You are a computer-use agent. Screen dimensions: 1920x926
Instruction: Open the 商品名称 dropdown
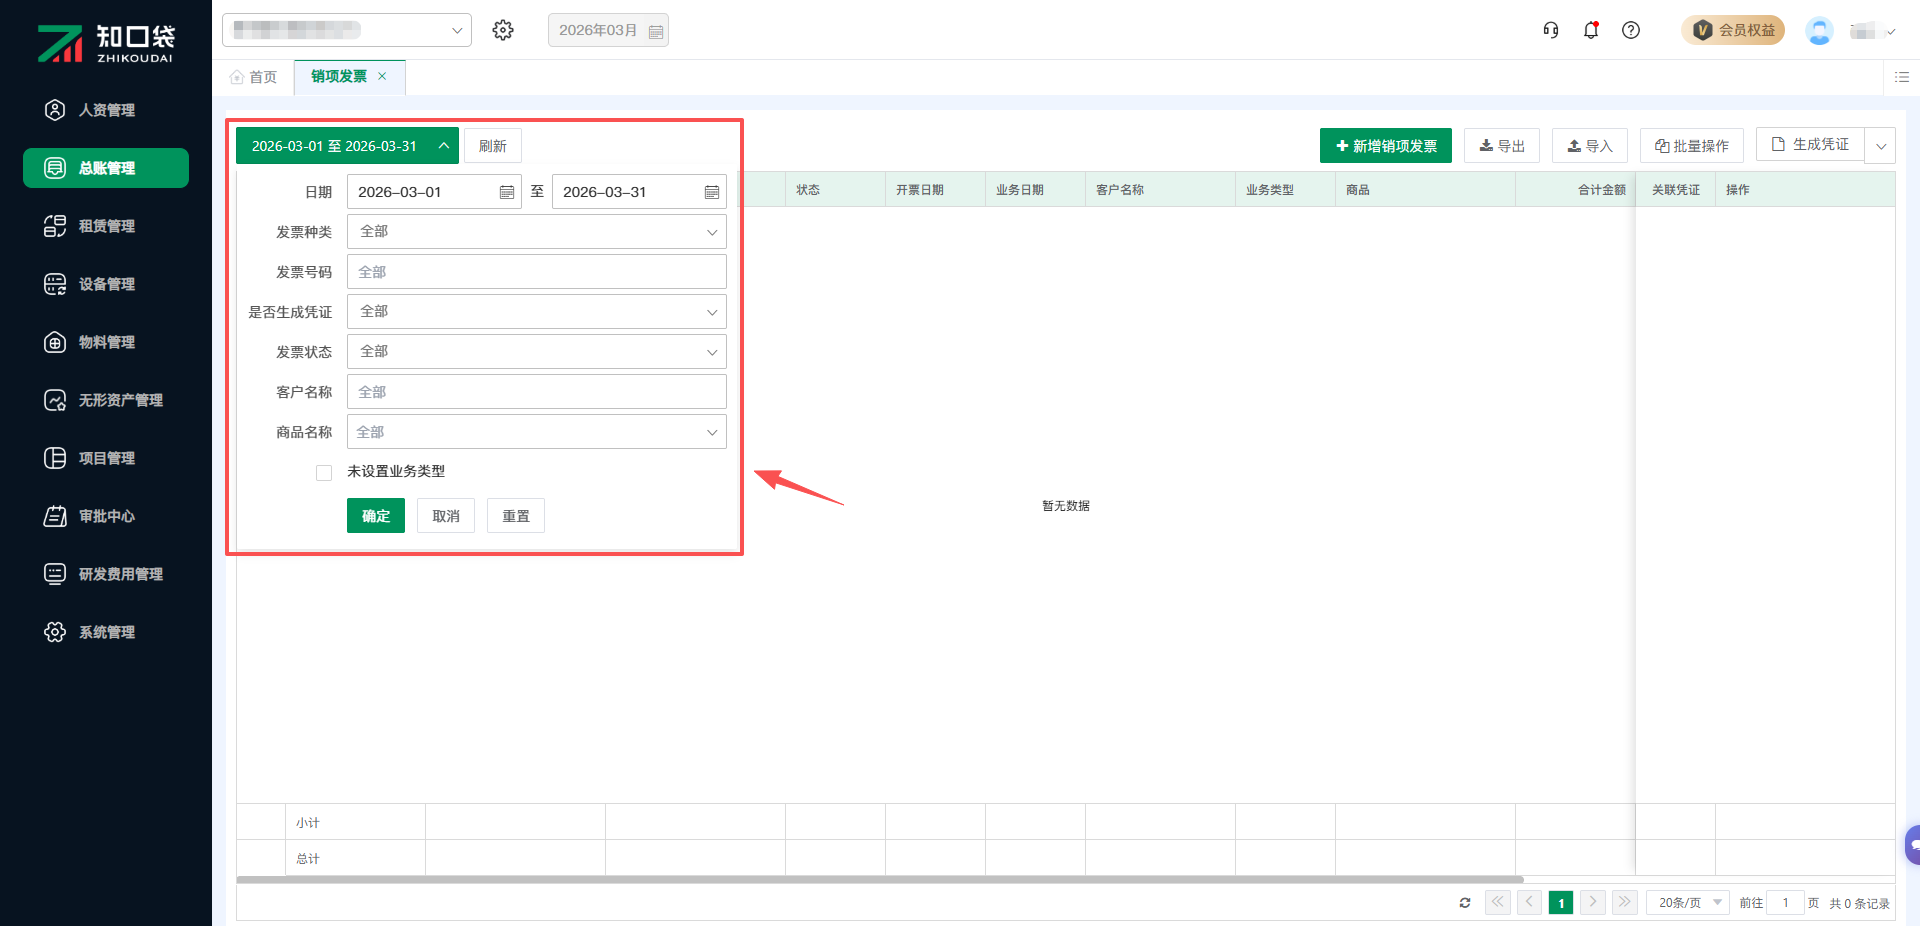tap(537, 431)
